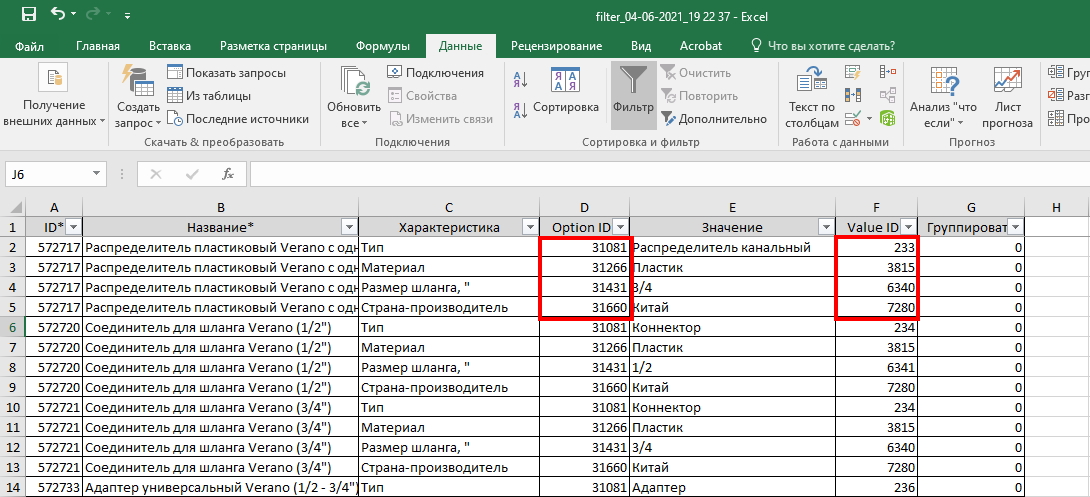Expand filter arrow on Value ID column

[907, 227]
